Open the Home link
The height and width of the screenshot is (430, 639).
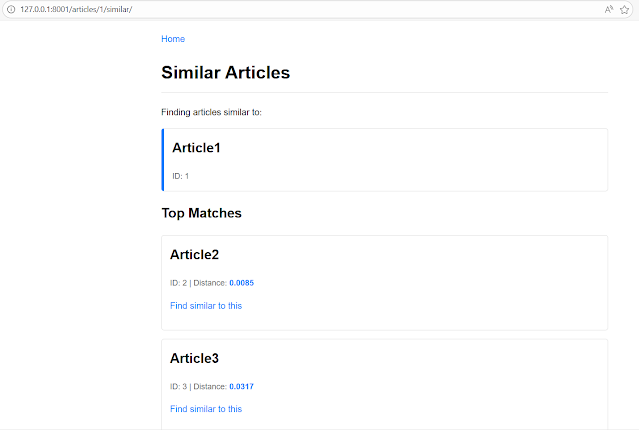(x=173, y=39)
